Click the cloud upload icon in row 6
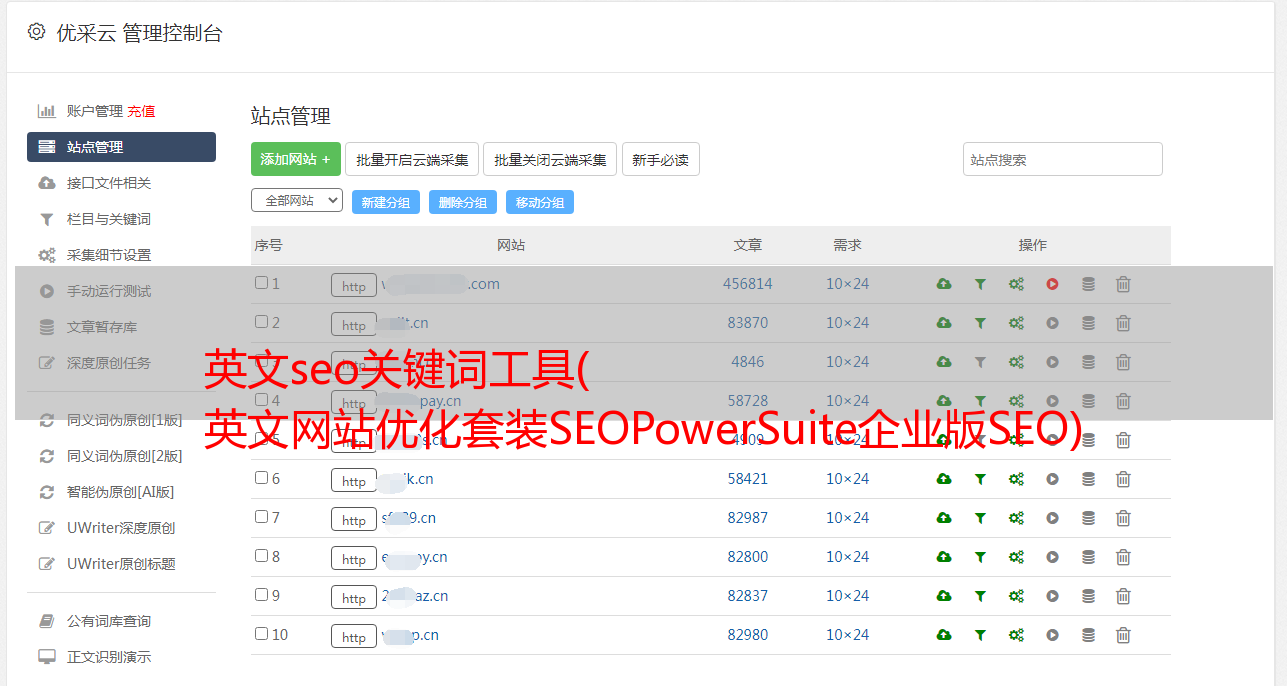The image size is (1287, 686). tap(944, 479)
